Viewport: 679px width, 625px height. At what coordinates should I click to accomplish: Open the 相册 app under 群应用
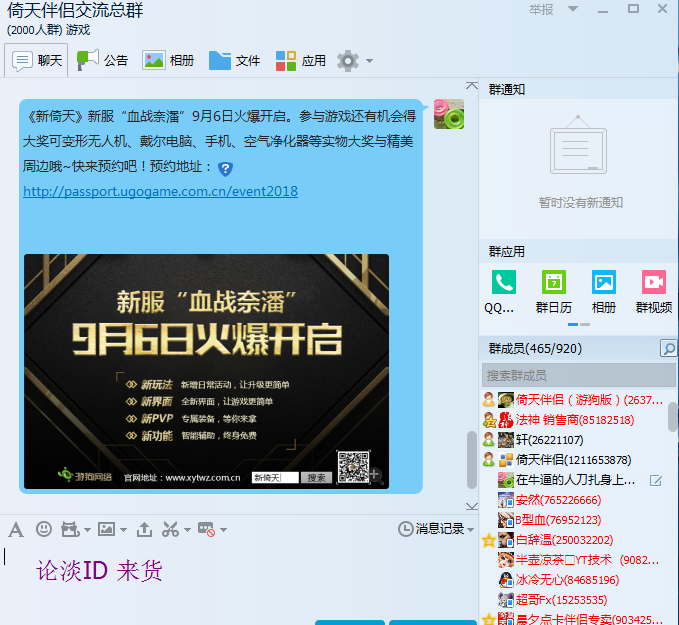coord(604,282)
